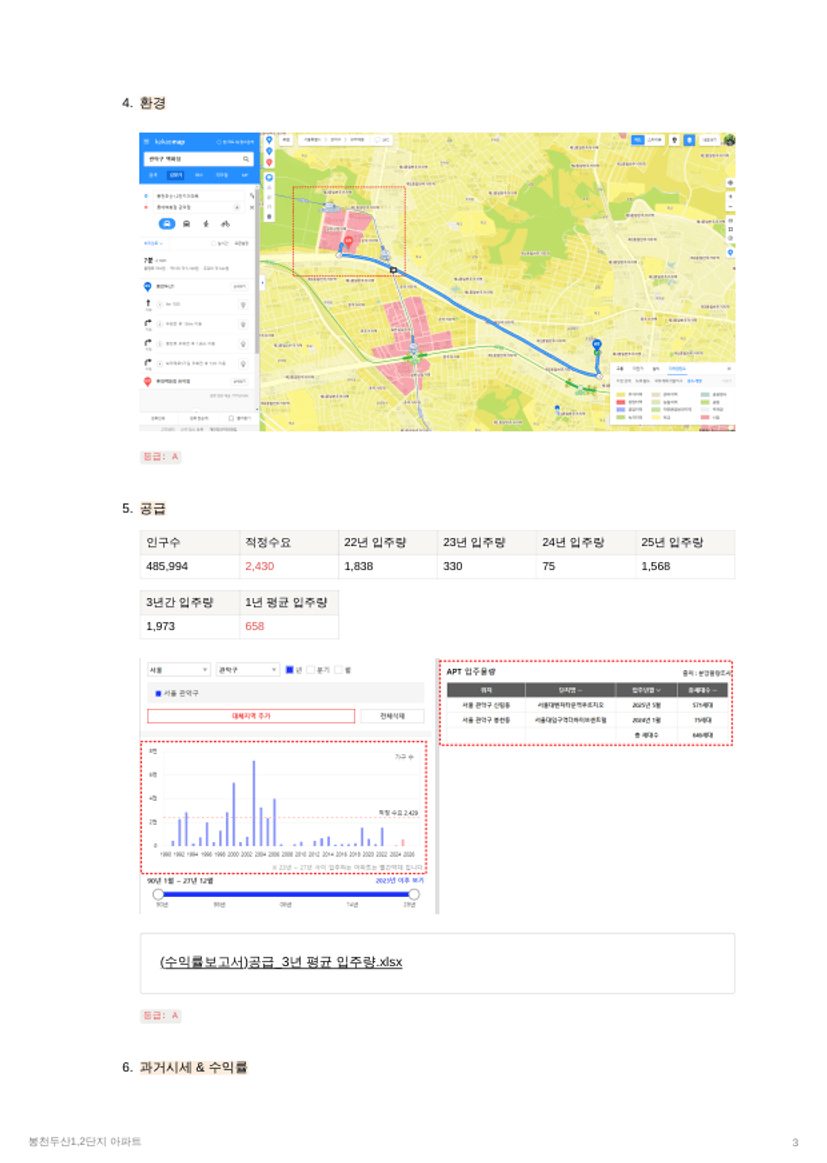Viewport: 827px width, 1163px height.
Task: Click the search magnifier in the Kakaomap search box
Action: click(247, 159)
